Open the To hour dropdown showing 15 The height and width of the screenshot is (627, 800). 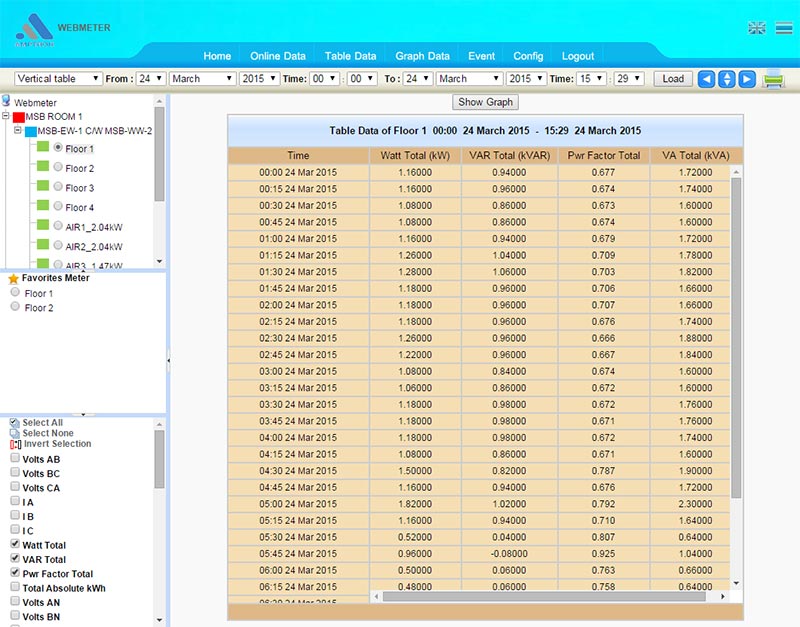[x=591, y=79]
